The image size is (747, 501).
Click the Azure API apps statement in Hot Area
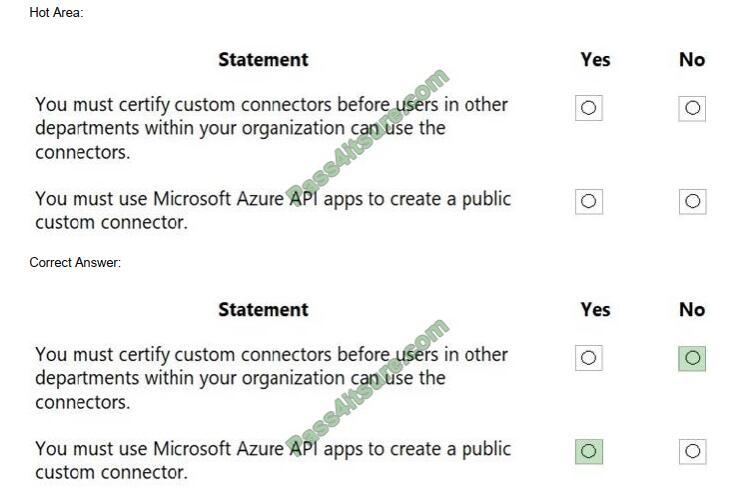pos(273,210)
